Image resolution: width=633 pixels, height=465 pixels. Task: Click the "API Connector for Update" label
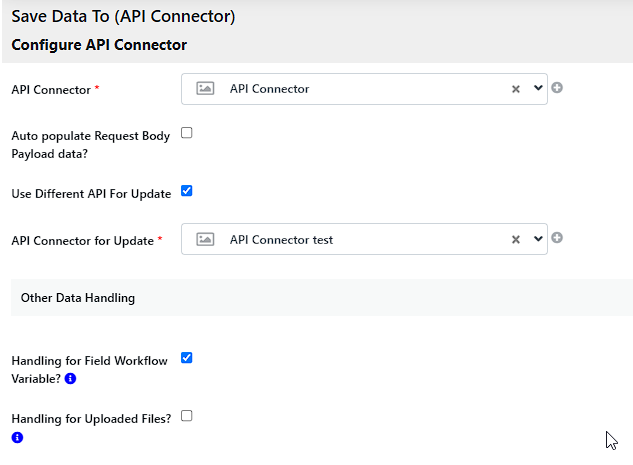point(82,241)
